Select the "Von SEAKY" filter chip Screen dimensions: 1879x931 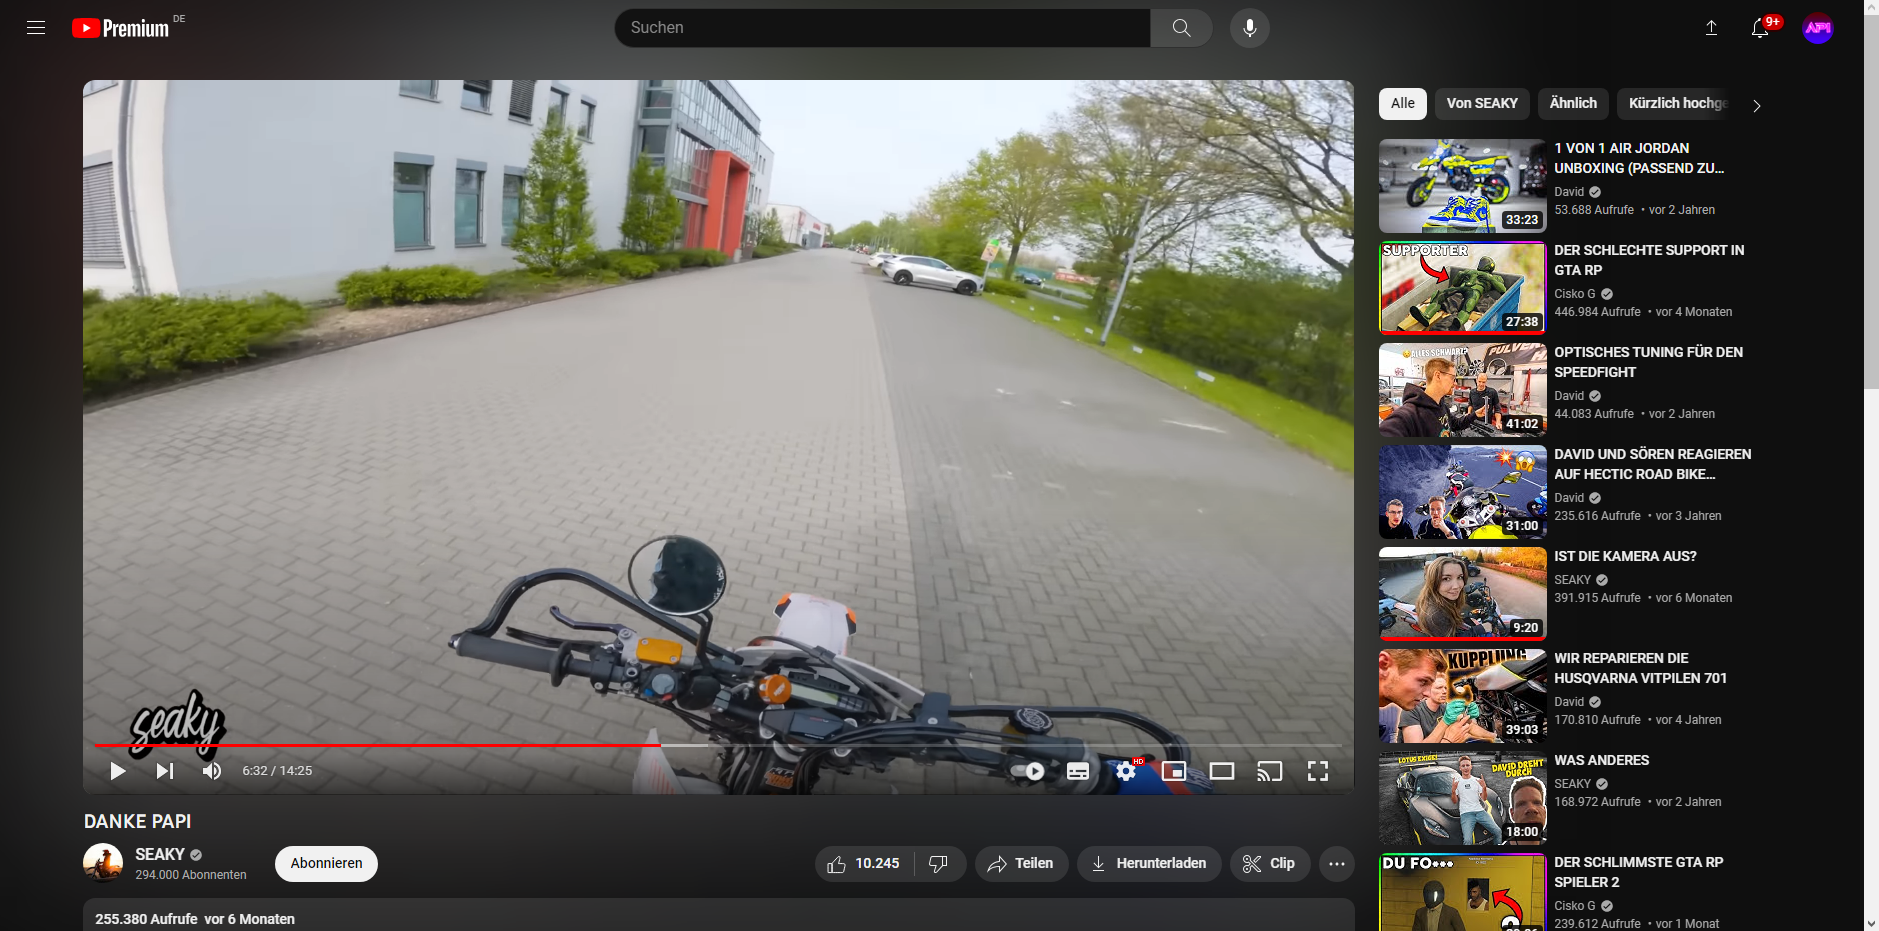click(1481, 104)
